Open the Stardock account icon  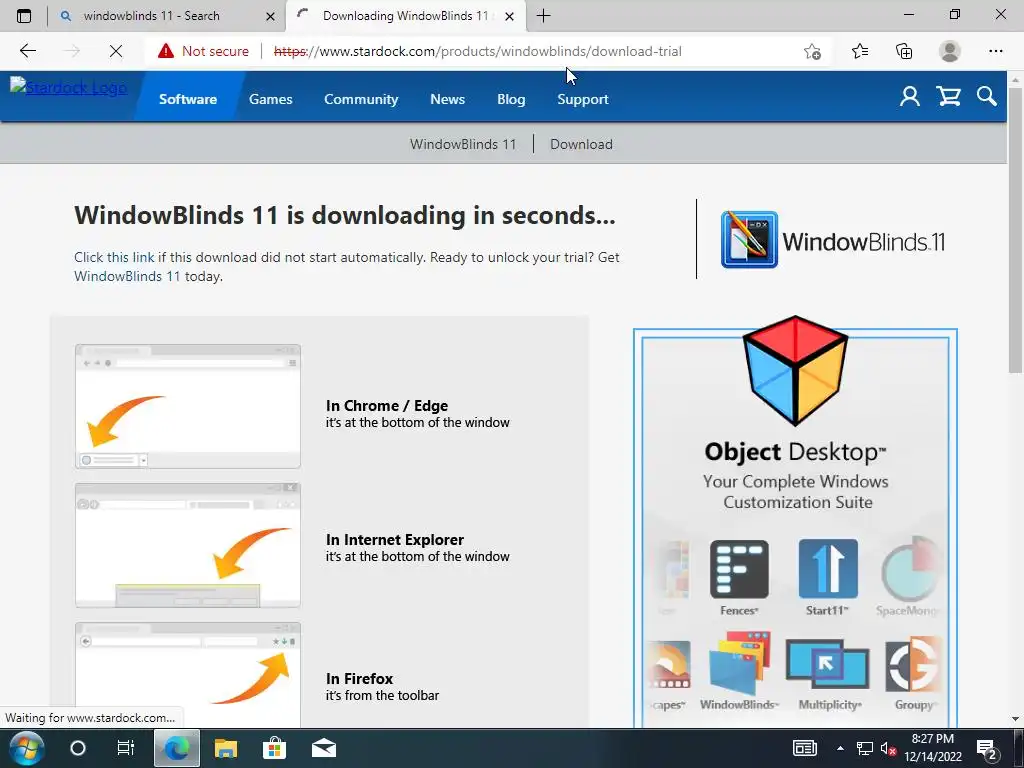910,97
